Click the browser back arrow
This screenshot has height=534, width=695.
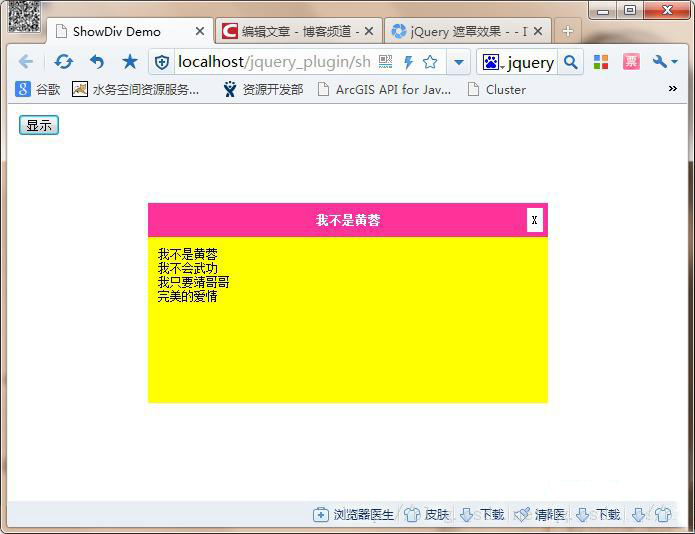tap(26, 62)
